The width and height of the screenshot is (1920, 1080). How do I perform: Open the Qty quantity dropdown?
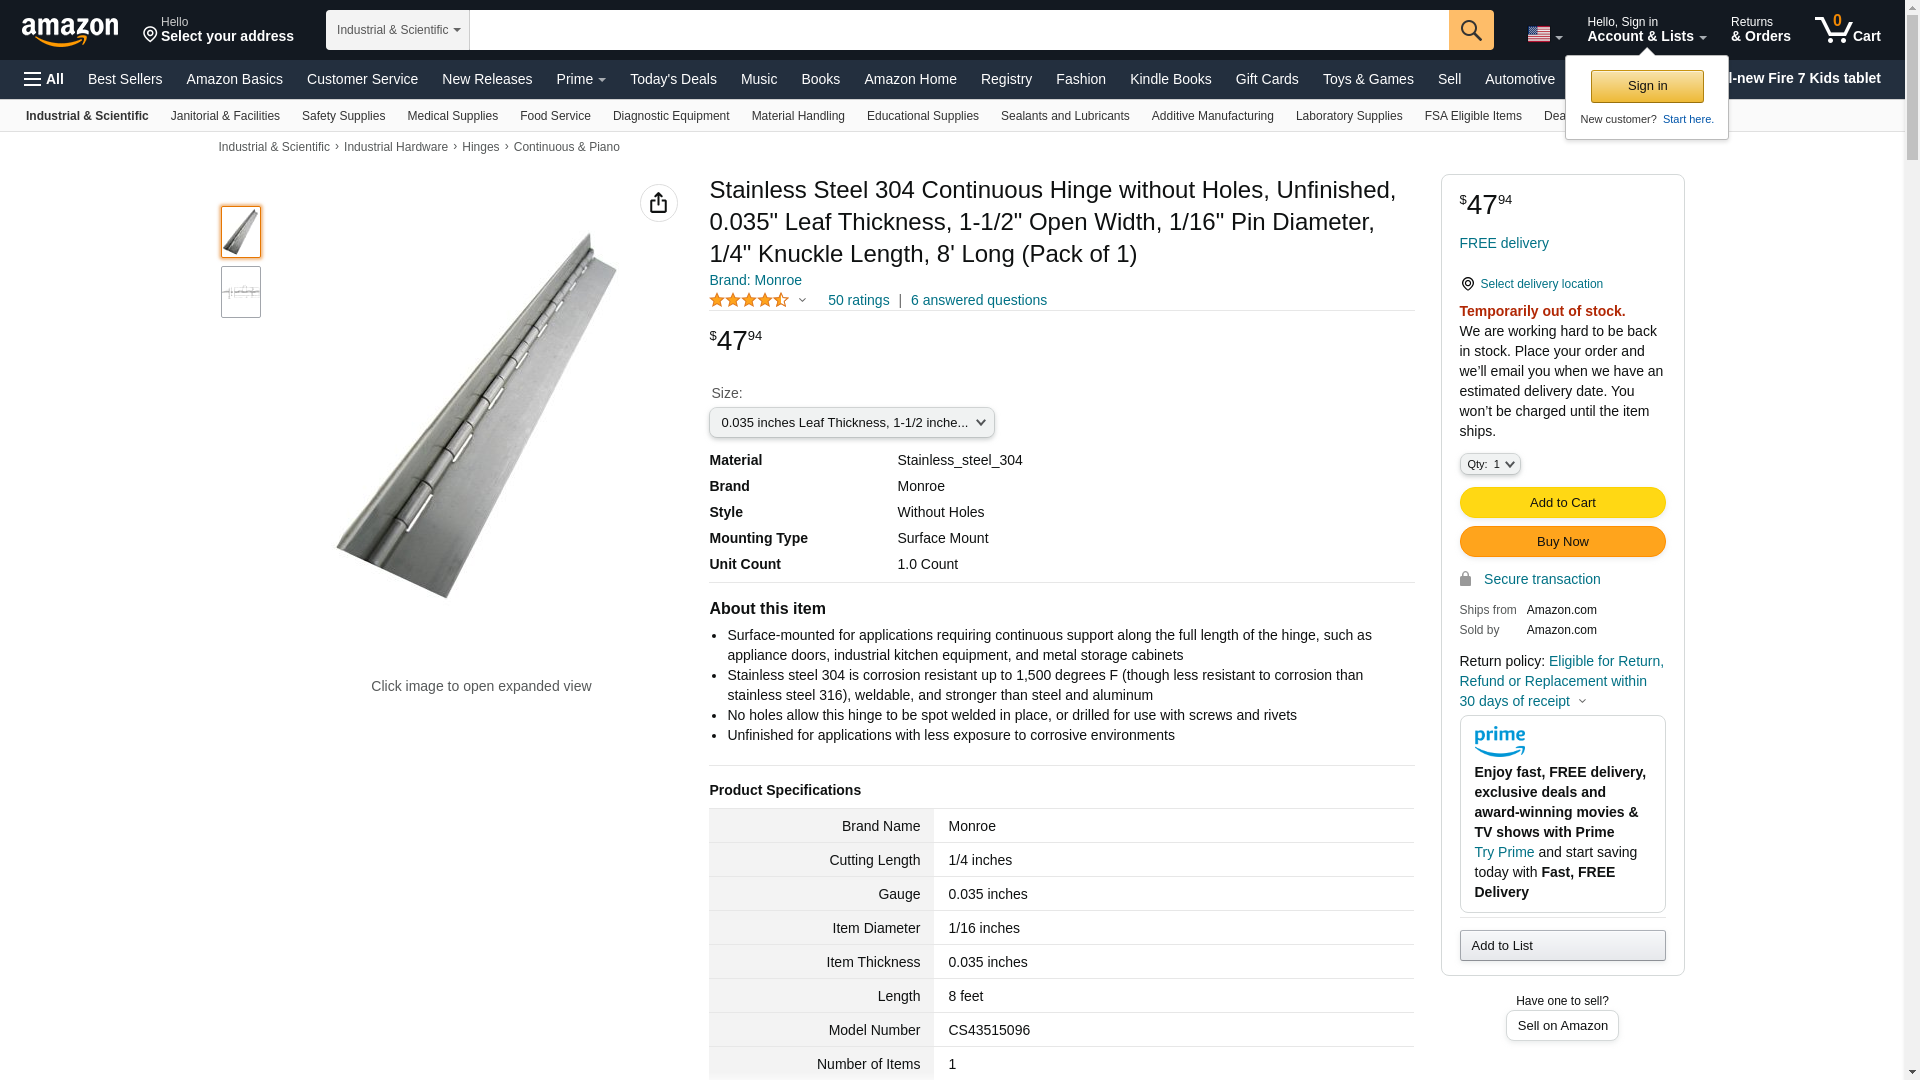click(1489, 464)
